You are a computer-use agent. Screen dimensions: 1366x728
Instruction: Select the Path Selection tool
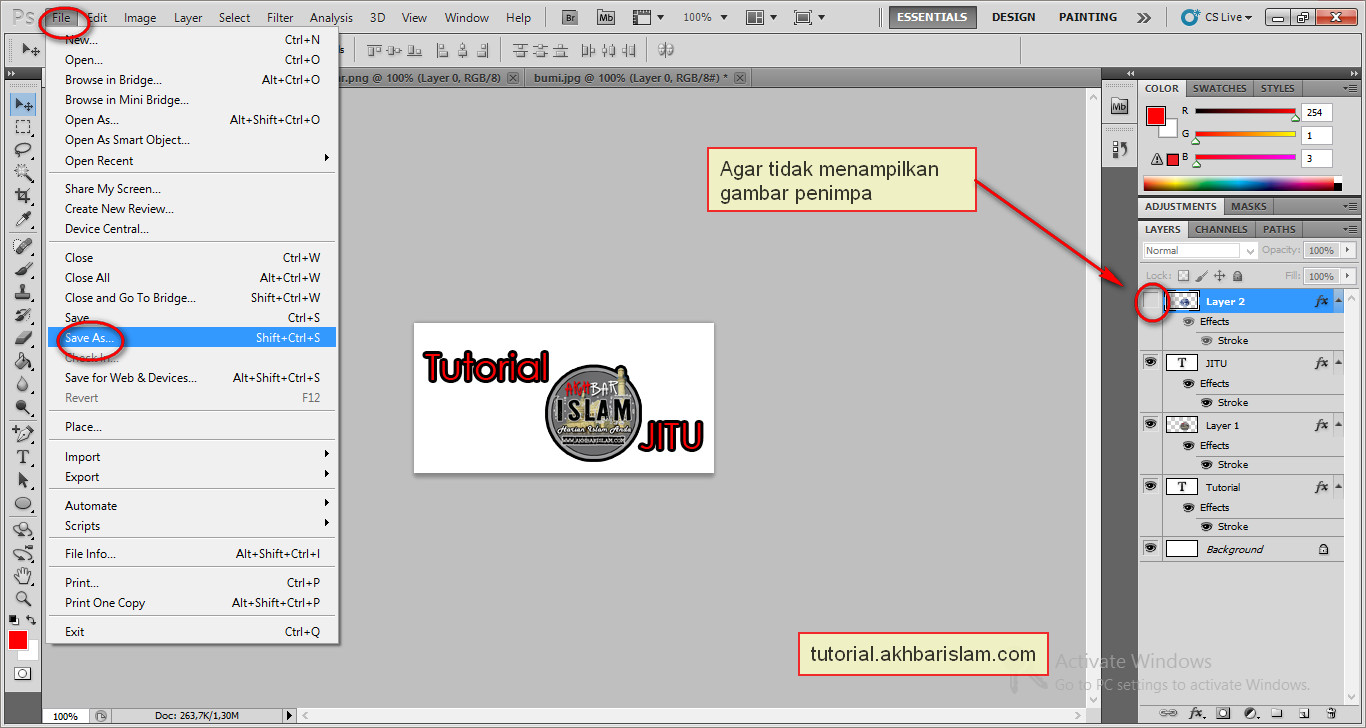(x=23, y=480)
